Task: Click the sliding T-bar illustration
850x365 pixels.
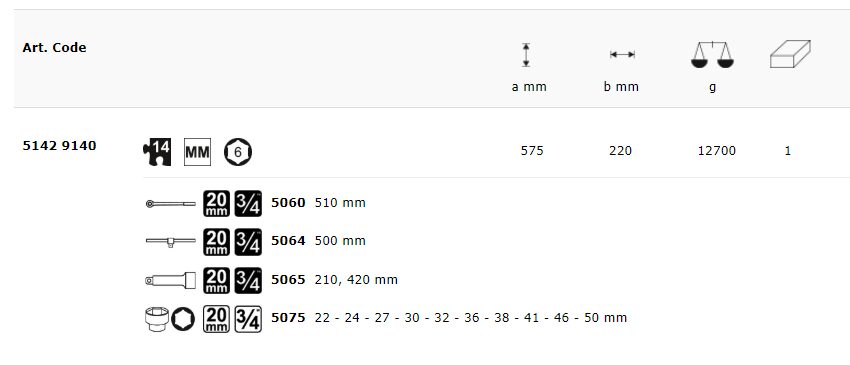Action: tap(171, 241)
